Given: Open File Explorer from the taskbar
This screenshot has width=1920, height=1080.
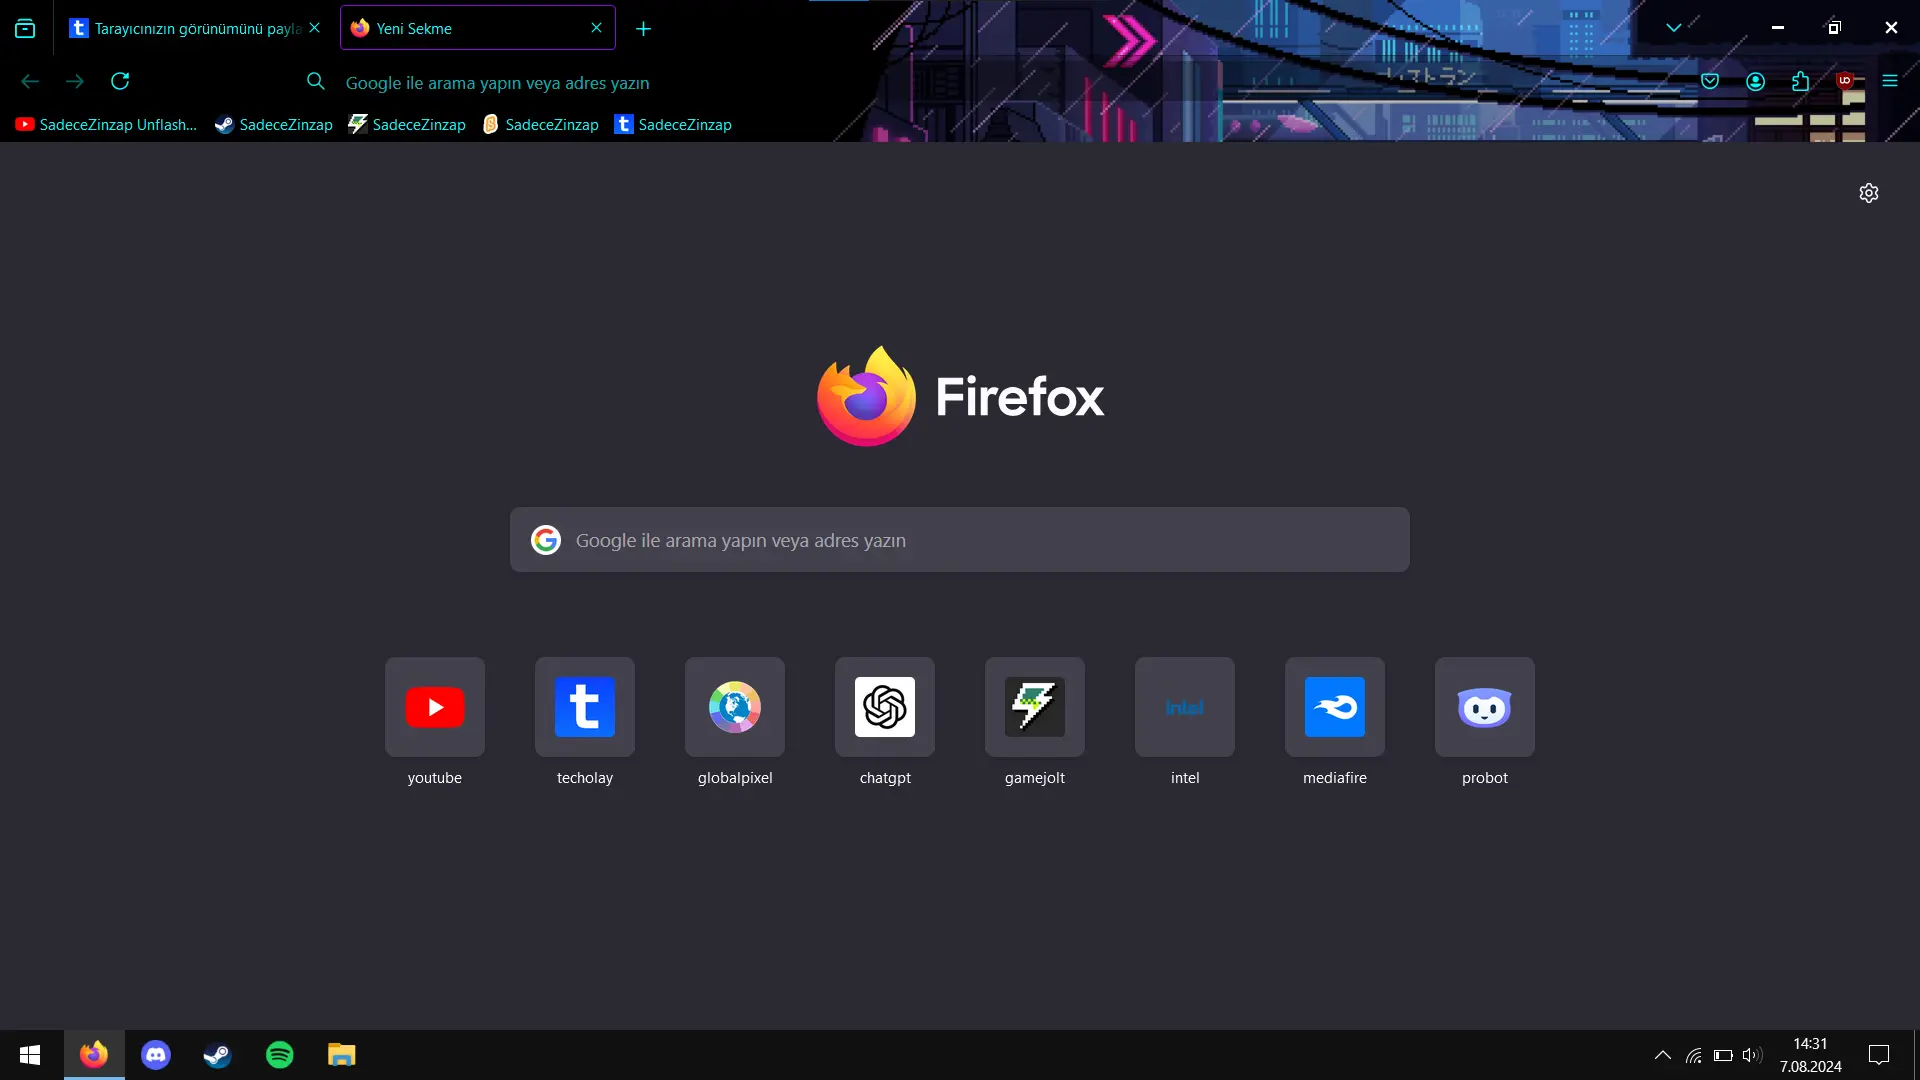Looking at the screenshot, I should [342, 1055].
